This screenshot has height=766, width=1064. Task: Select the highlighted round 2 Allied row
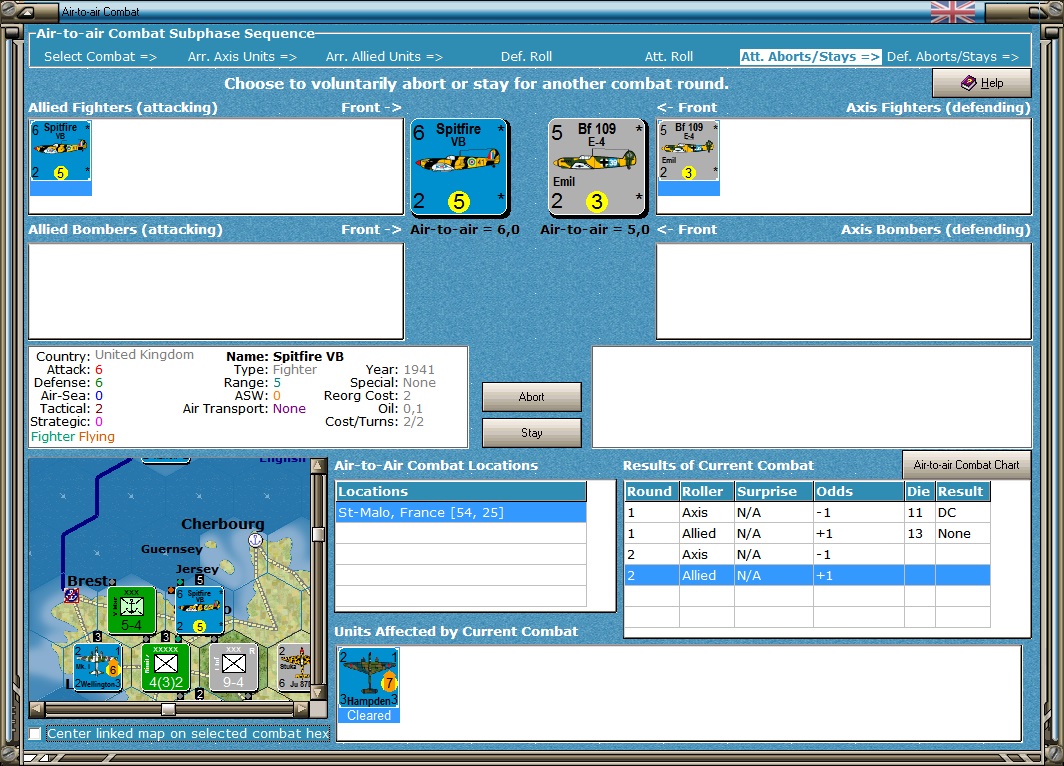807,575
